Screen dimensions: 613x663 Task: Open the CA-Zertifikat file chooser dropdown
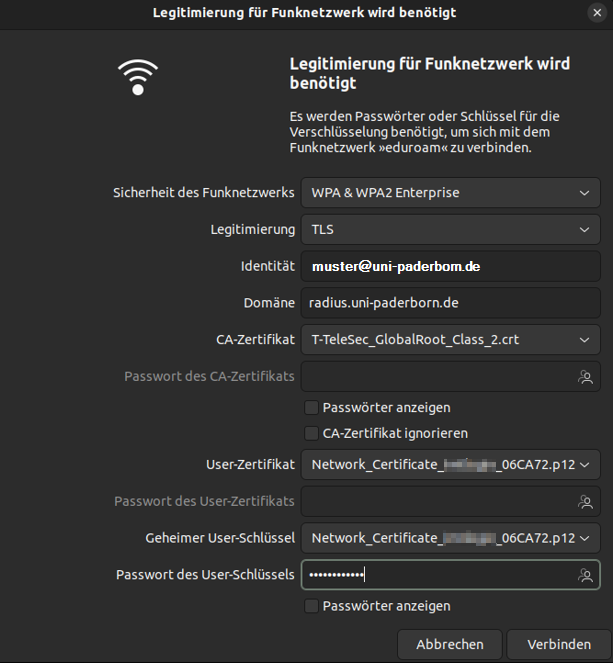pyautogui.click(x=450, y=340)
